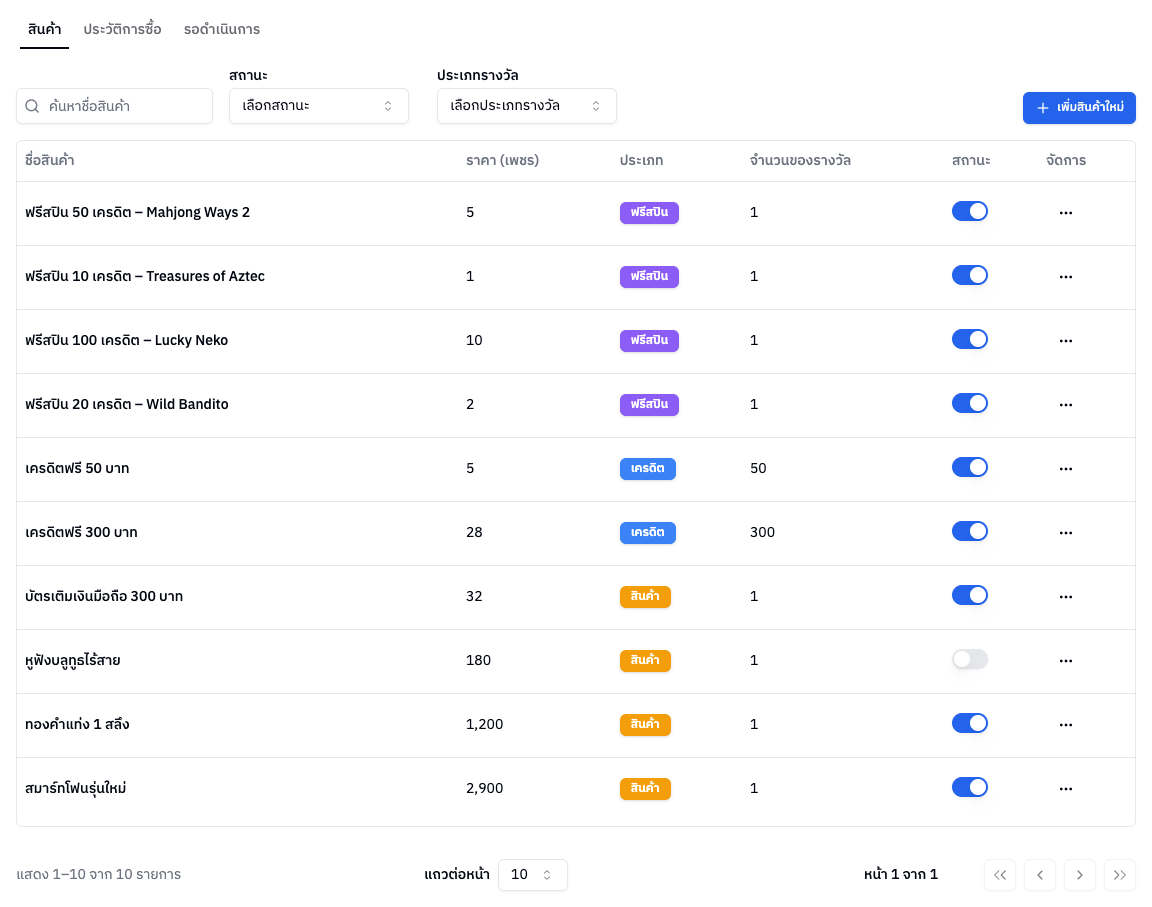1152x907 pixels.
Task: Go to the first page arrow
Action: point(1000,875)
